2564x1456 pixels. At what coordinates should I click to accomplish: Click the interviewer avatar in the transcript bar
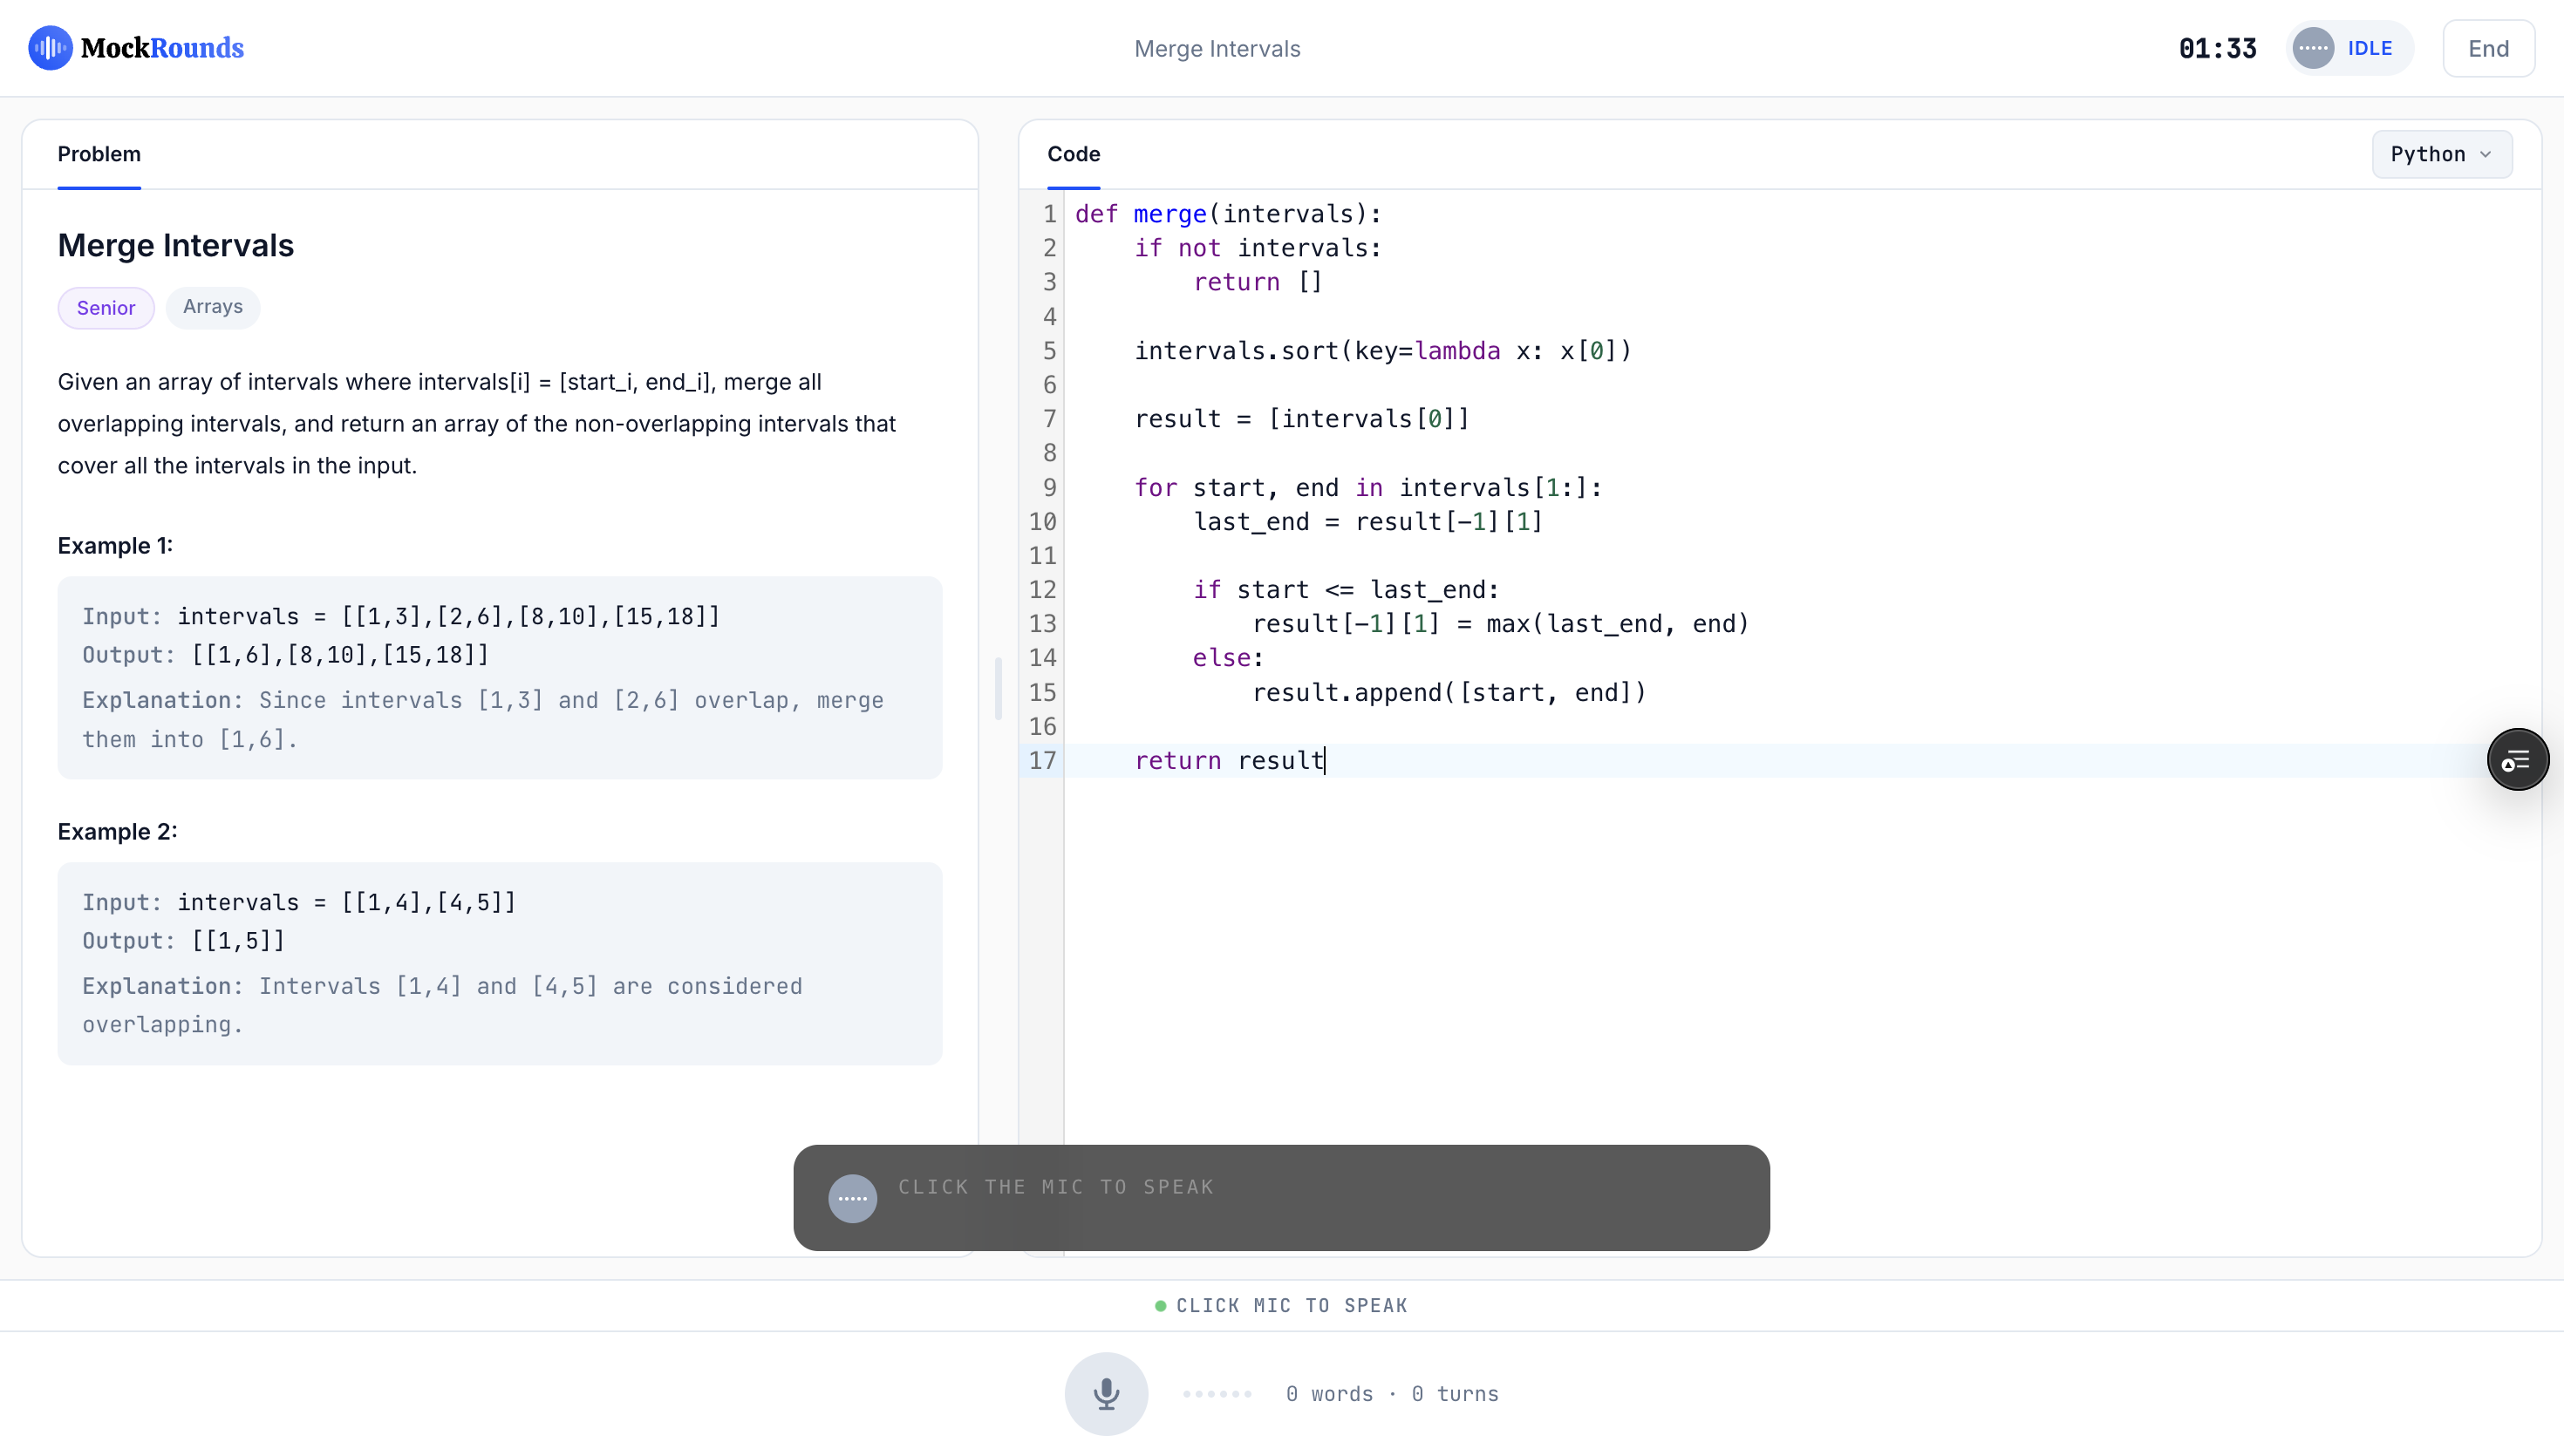click(x=853, y=1198)
